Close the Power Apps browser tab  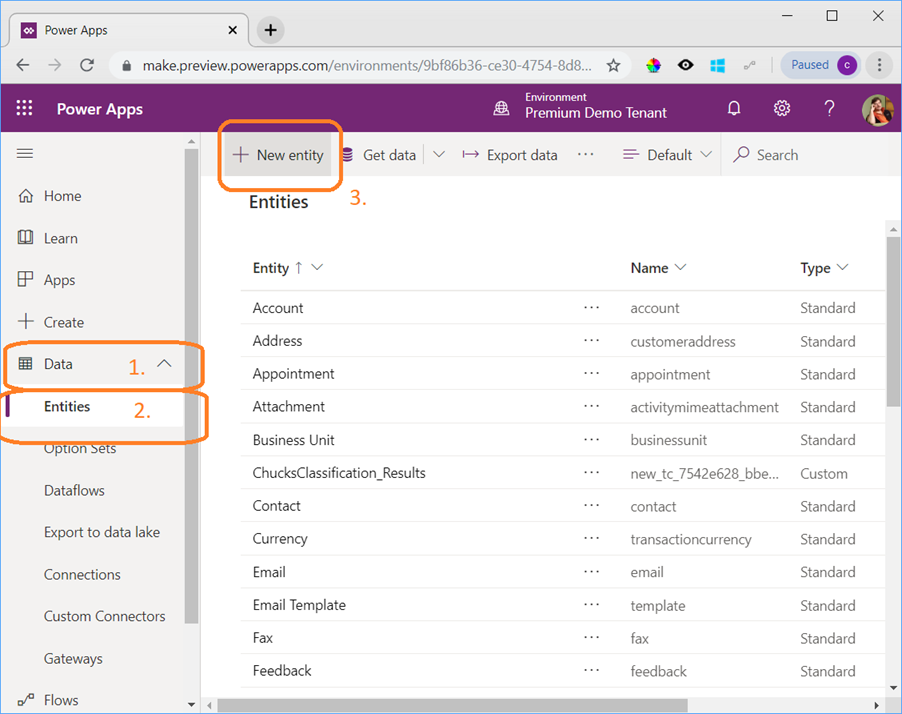pos(232,30)
